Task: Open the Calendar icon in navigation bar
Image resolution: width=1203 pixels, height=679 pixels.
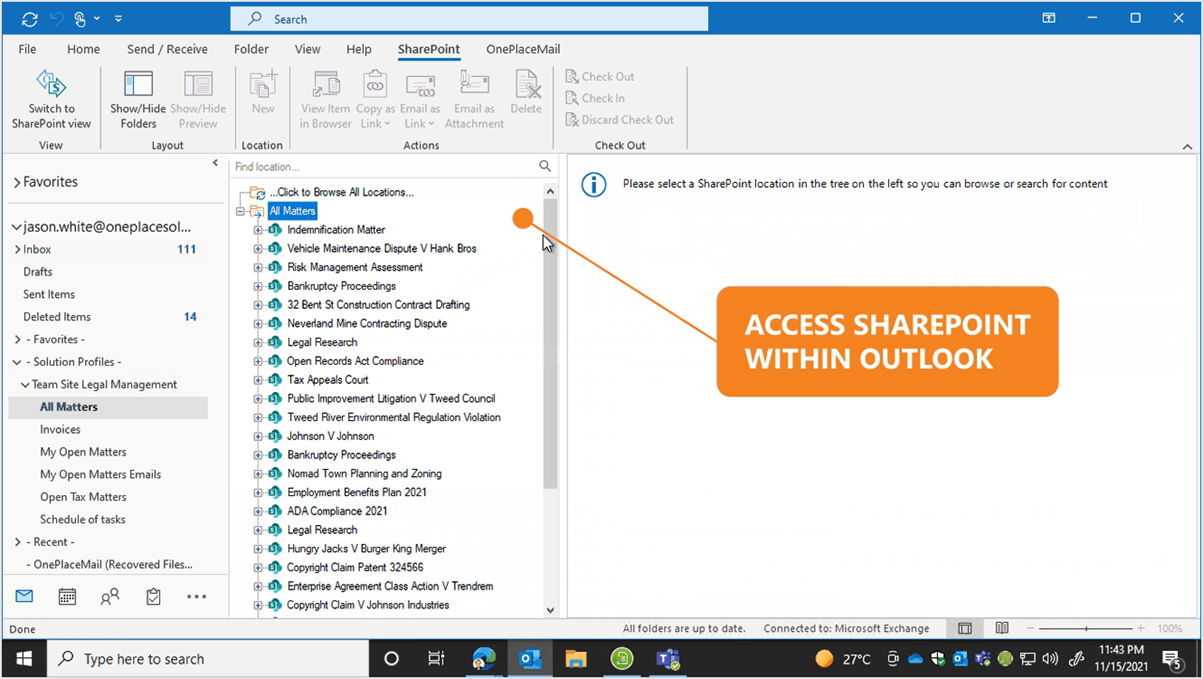Action: 67,596
